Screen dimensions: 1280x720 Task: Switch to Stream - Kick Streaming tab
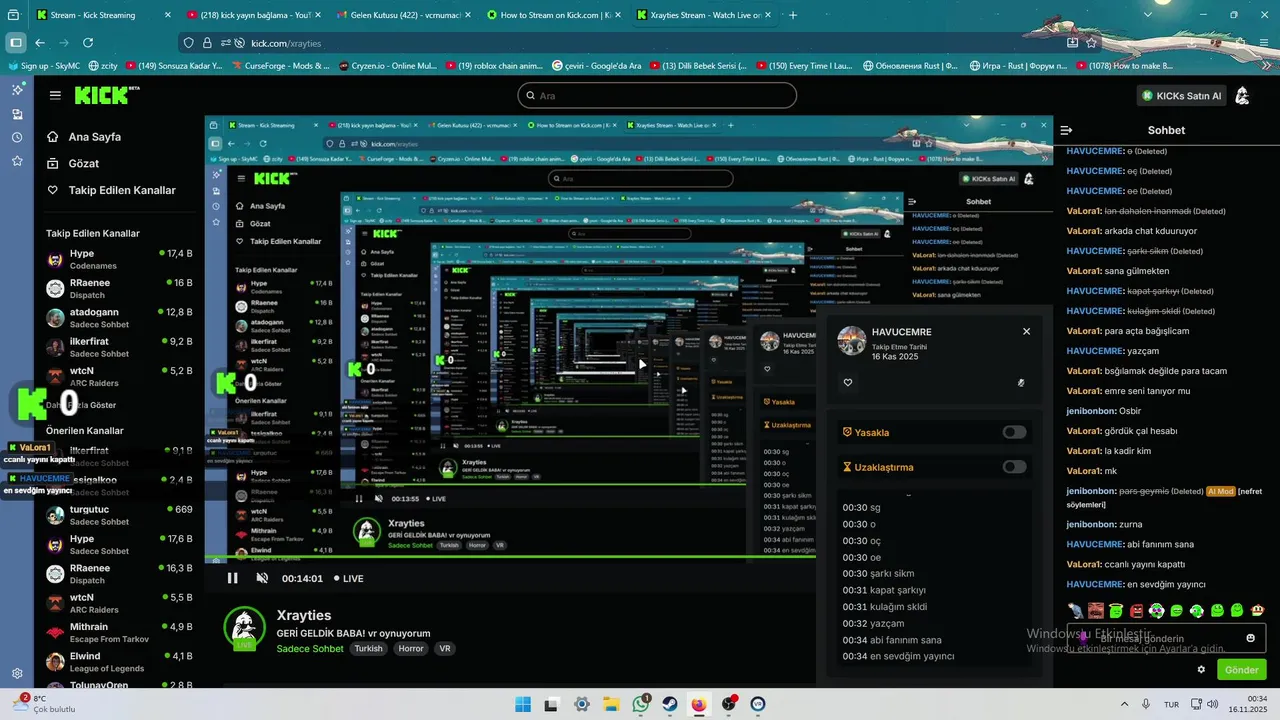[x=103, y=15]
